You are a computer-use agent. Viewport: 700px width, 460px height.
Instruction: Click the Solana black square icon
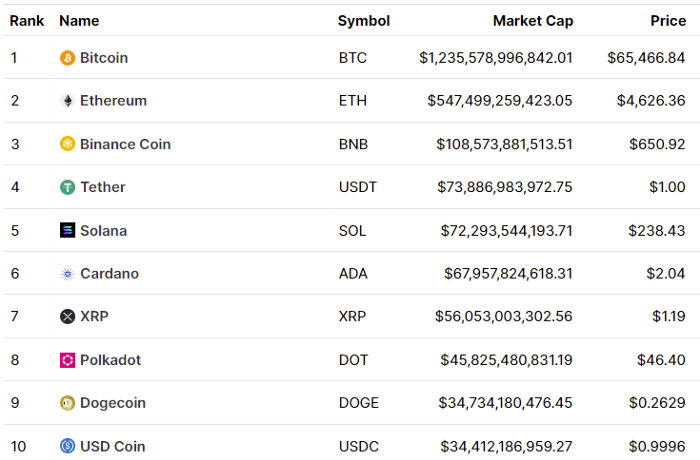(x=67, y=230)
